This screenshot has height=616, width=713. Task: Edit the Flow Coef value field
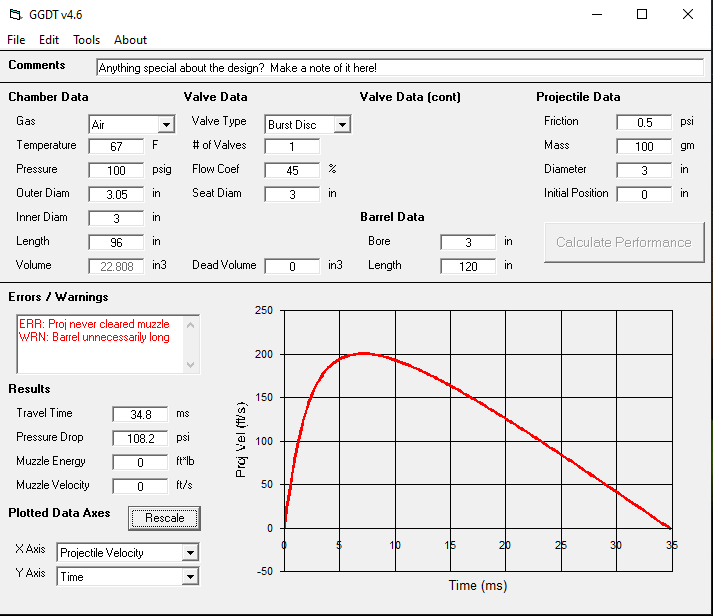coord(292,170)
